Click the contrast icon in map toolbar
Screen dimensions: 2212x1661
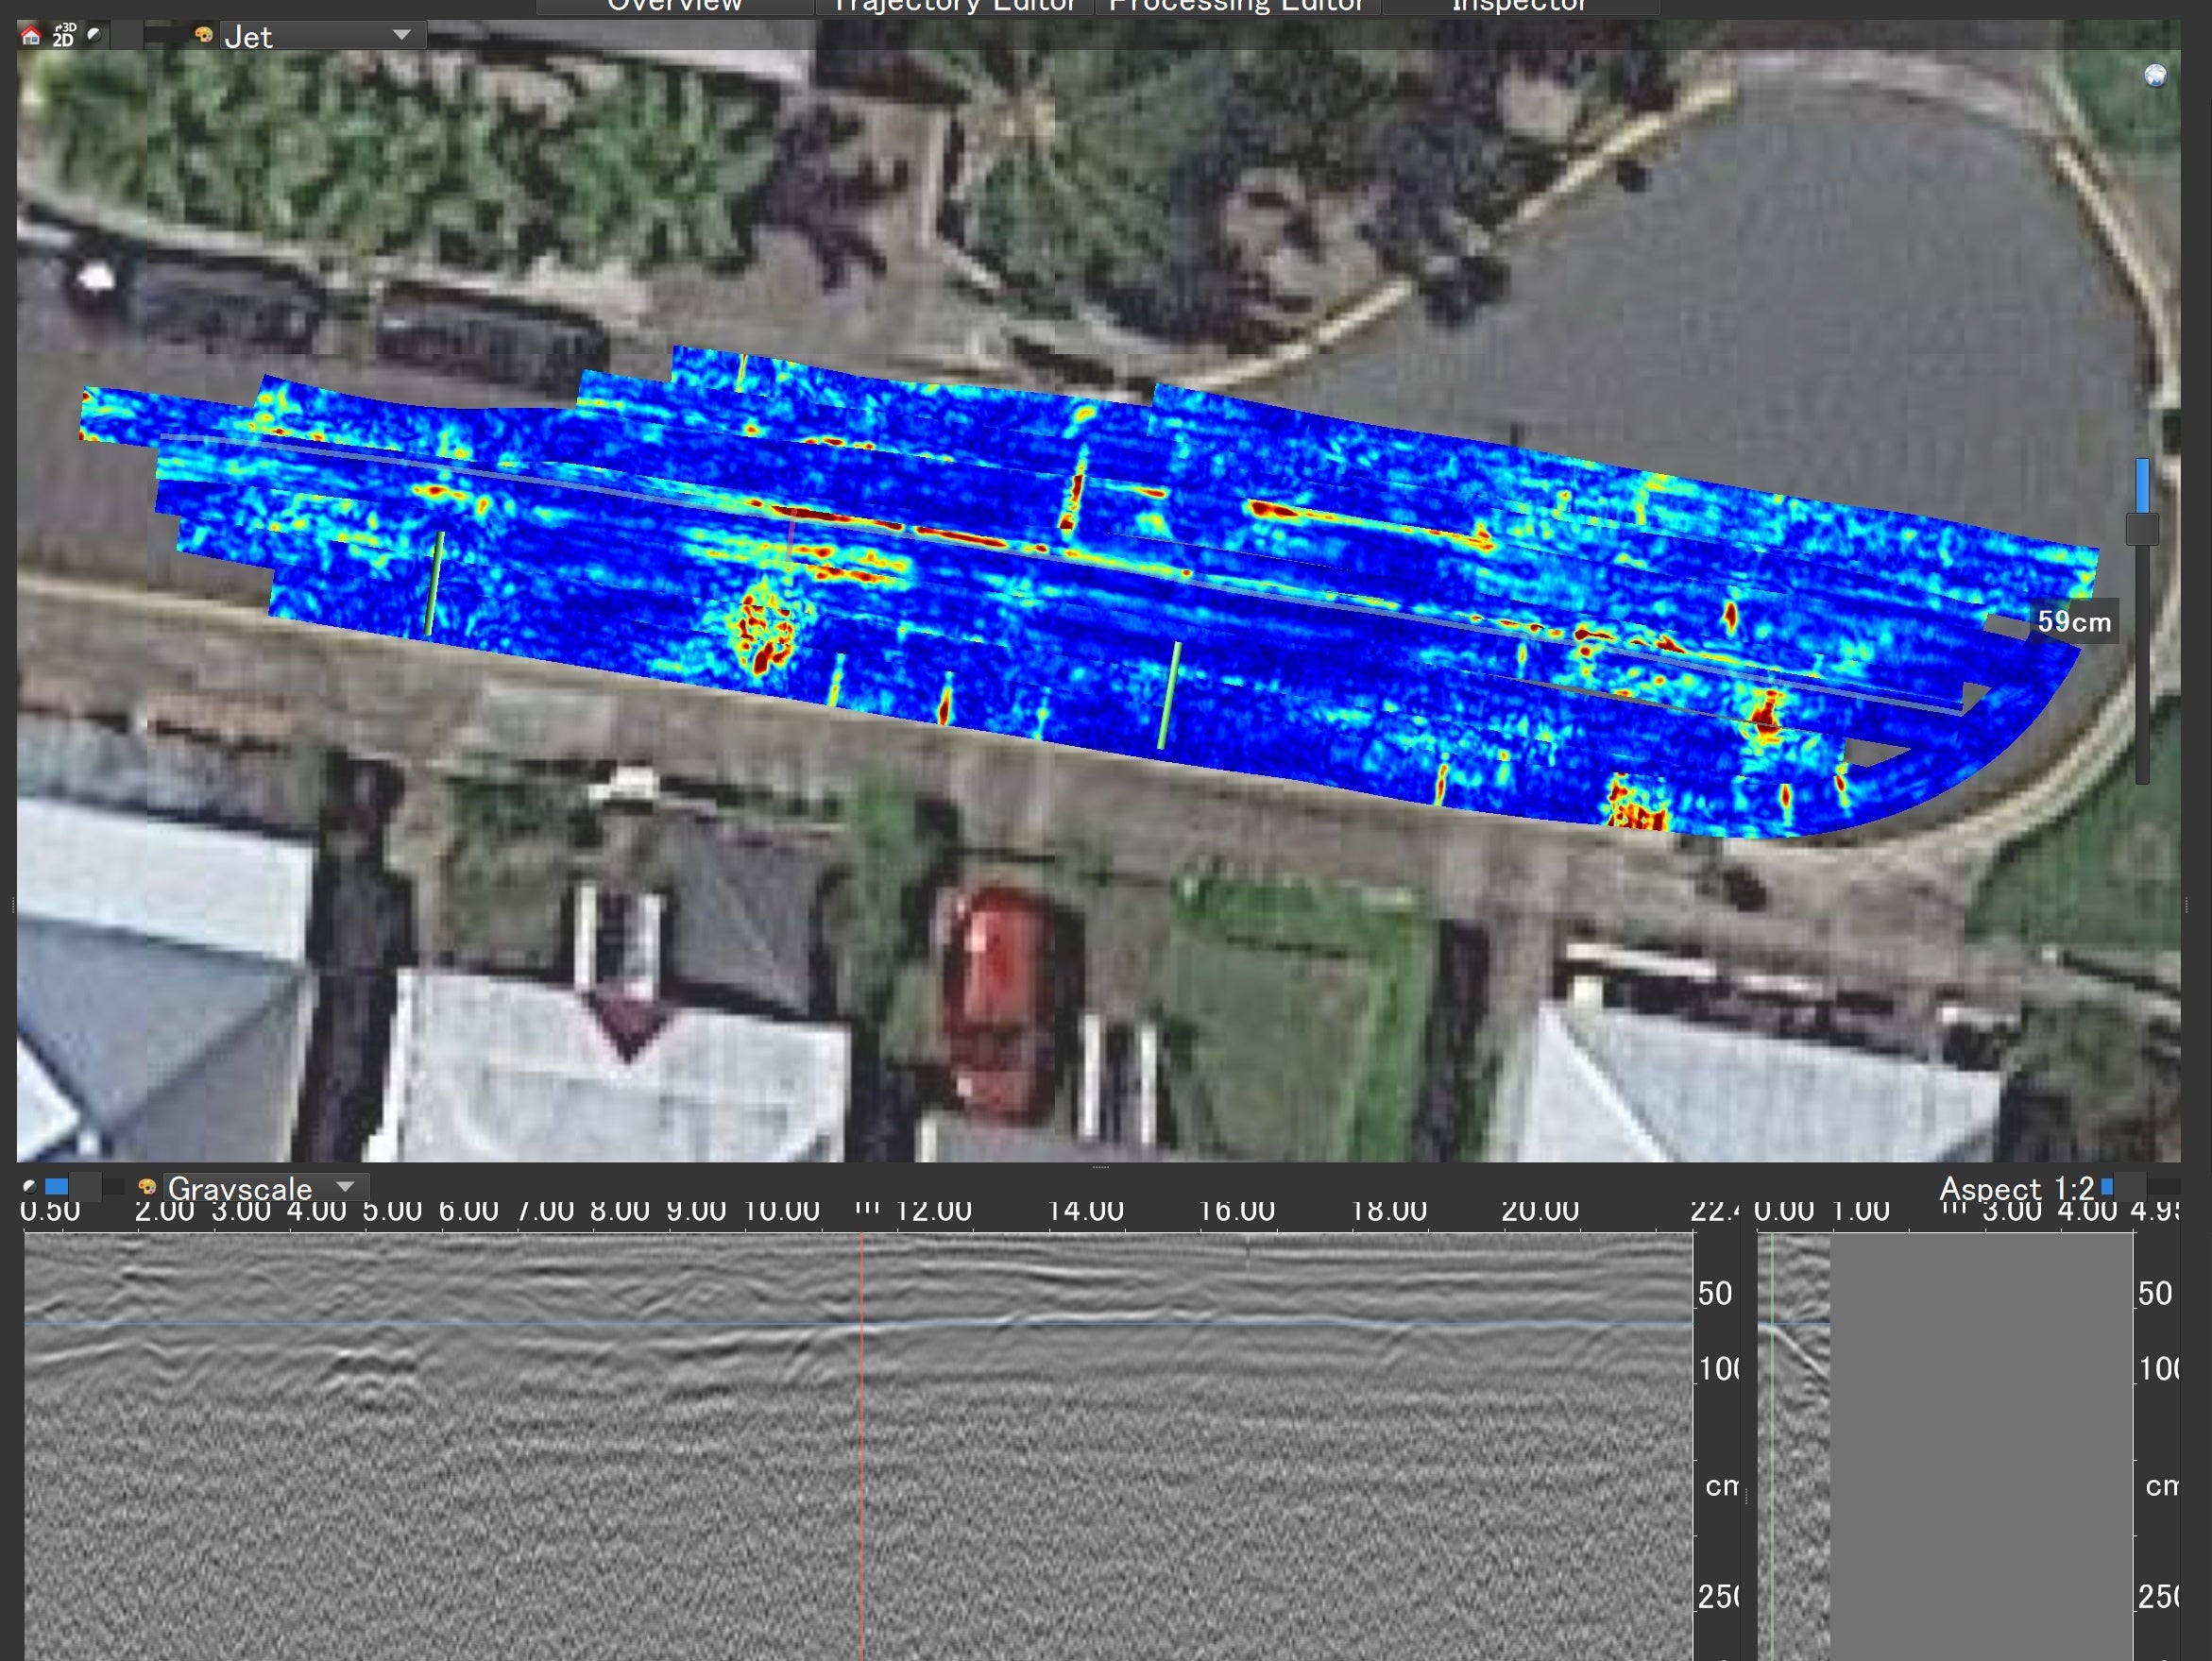click(x=94, y=35)
